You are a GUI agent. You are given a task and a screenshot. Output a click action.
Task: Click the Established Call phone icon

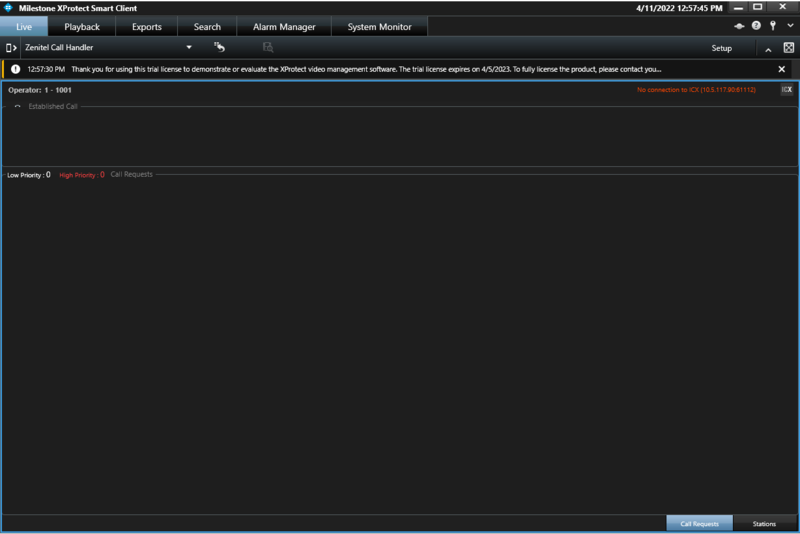17,107
